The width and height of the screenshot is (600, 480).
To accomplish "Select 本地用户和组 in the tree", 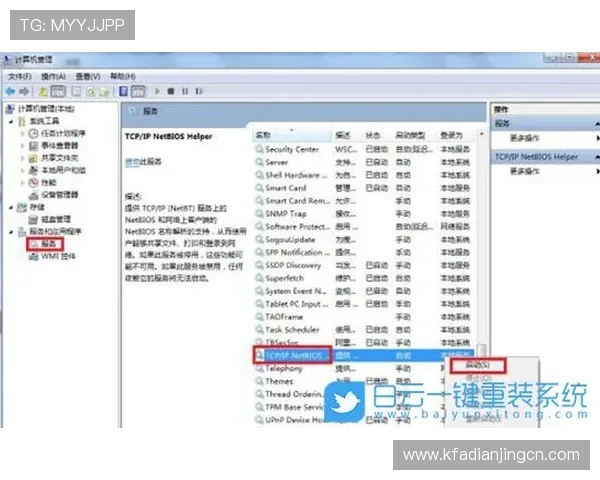I will click(63, 170).
